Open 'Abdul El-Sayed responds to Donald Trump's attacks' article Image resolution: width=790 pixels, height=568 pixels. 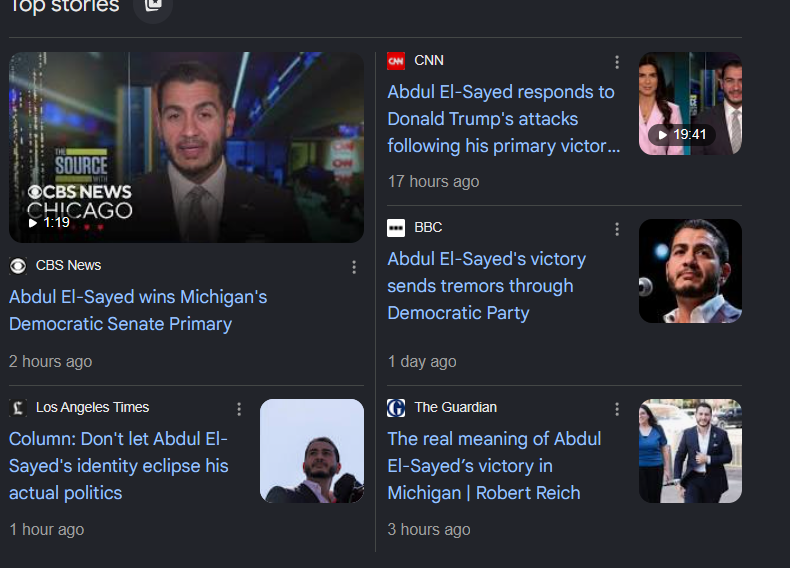click(x=504, y=119)
